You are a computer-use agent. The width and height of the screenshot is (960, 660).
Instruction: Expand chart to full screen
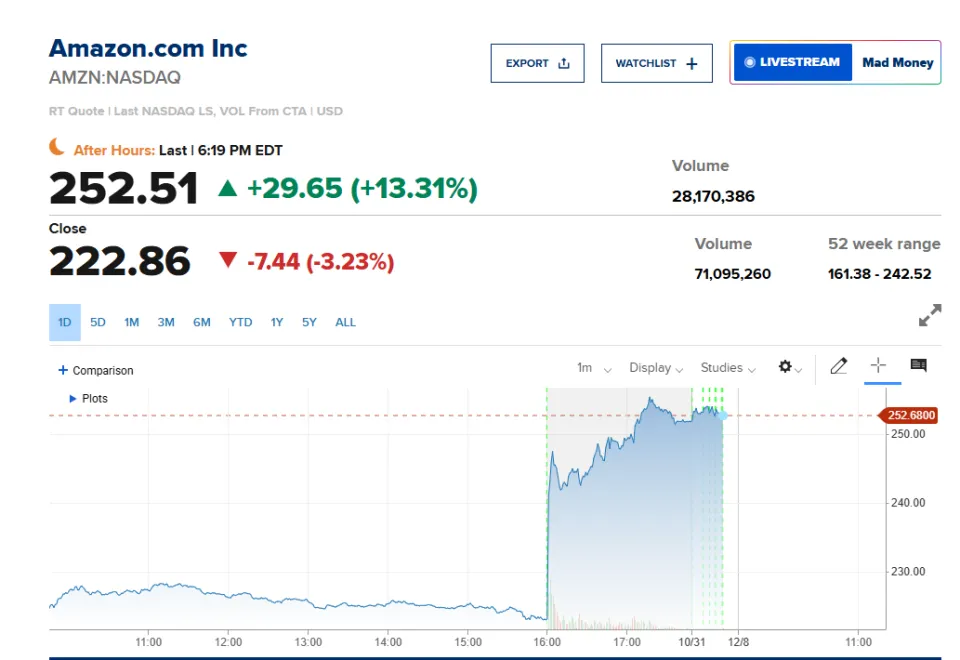(x=929, y=316)
